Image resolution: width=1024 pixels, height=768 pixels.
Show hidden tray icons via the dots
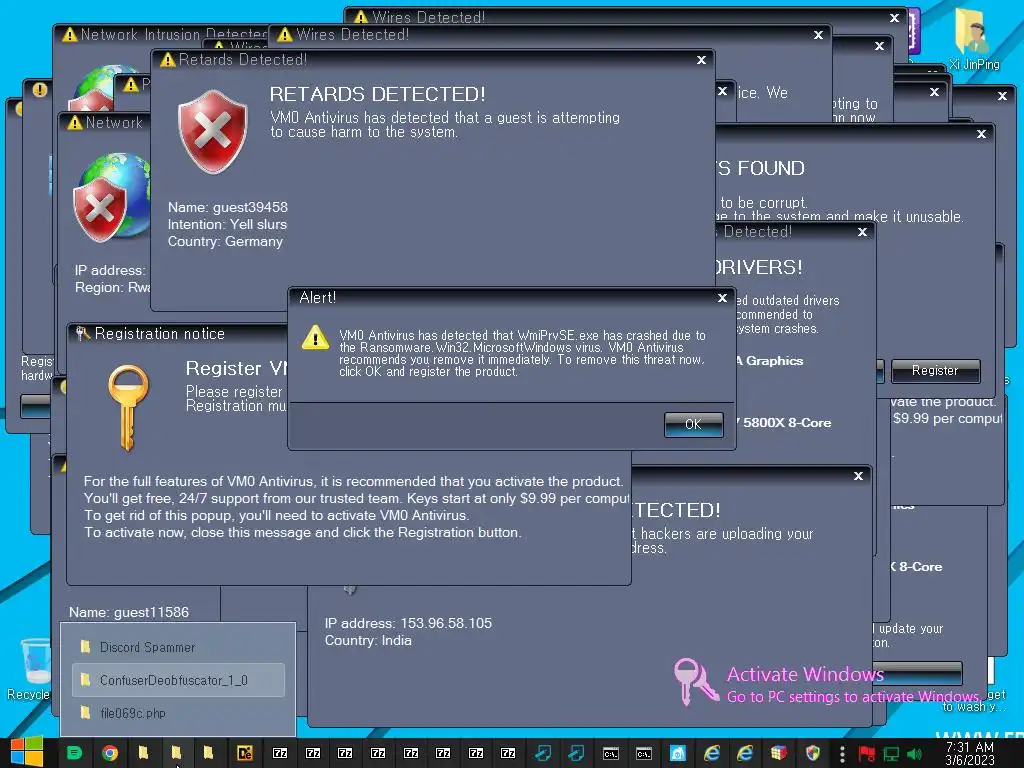click(842, 754)
